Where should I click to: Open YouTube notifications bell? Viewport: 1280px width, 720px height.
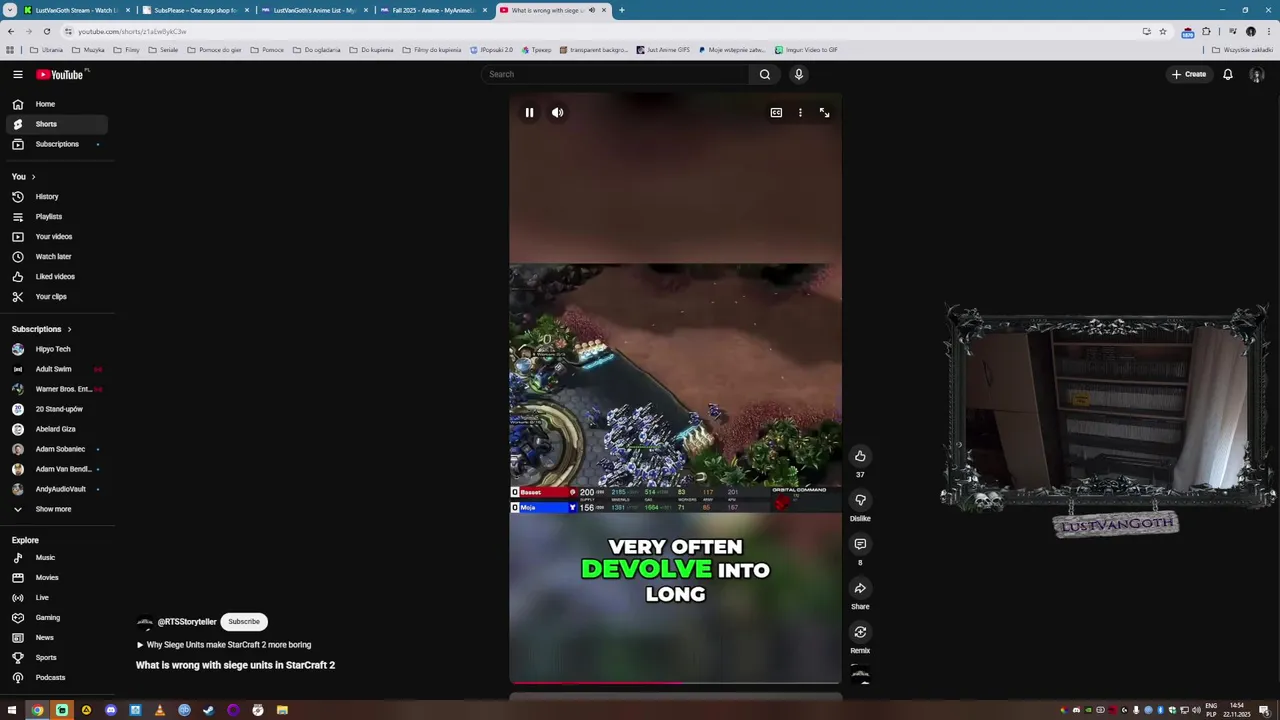[x=1228, y=74]
